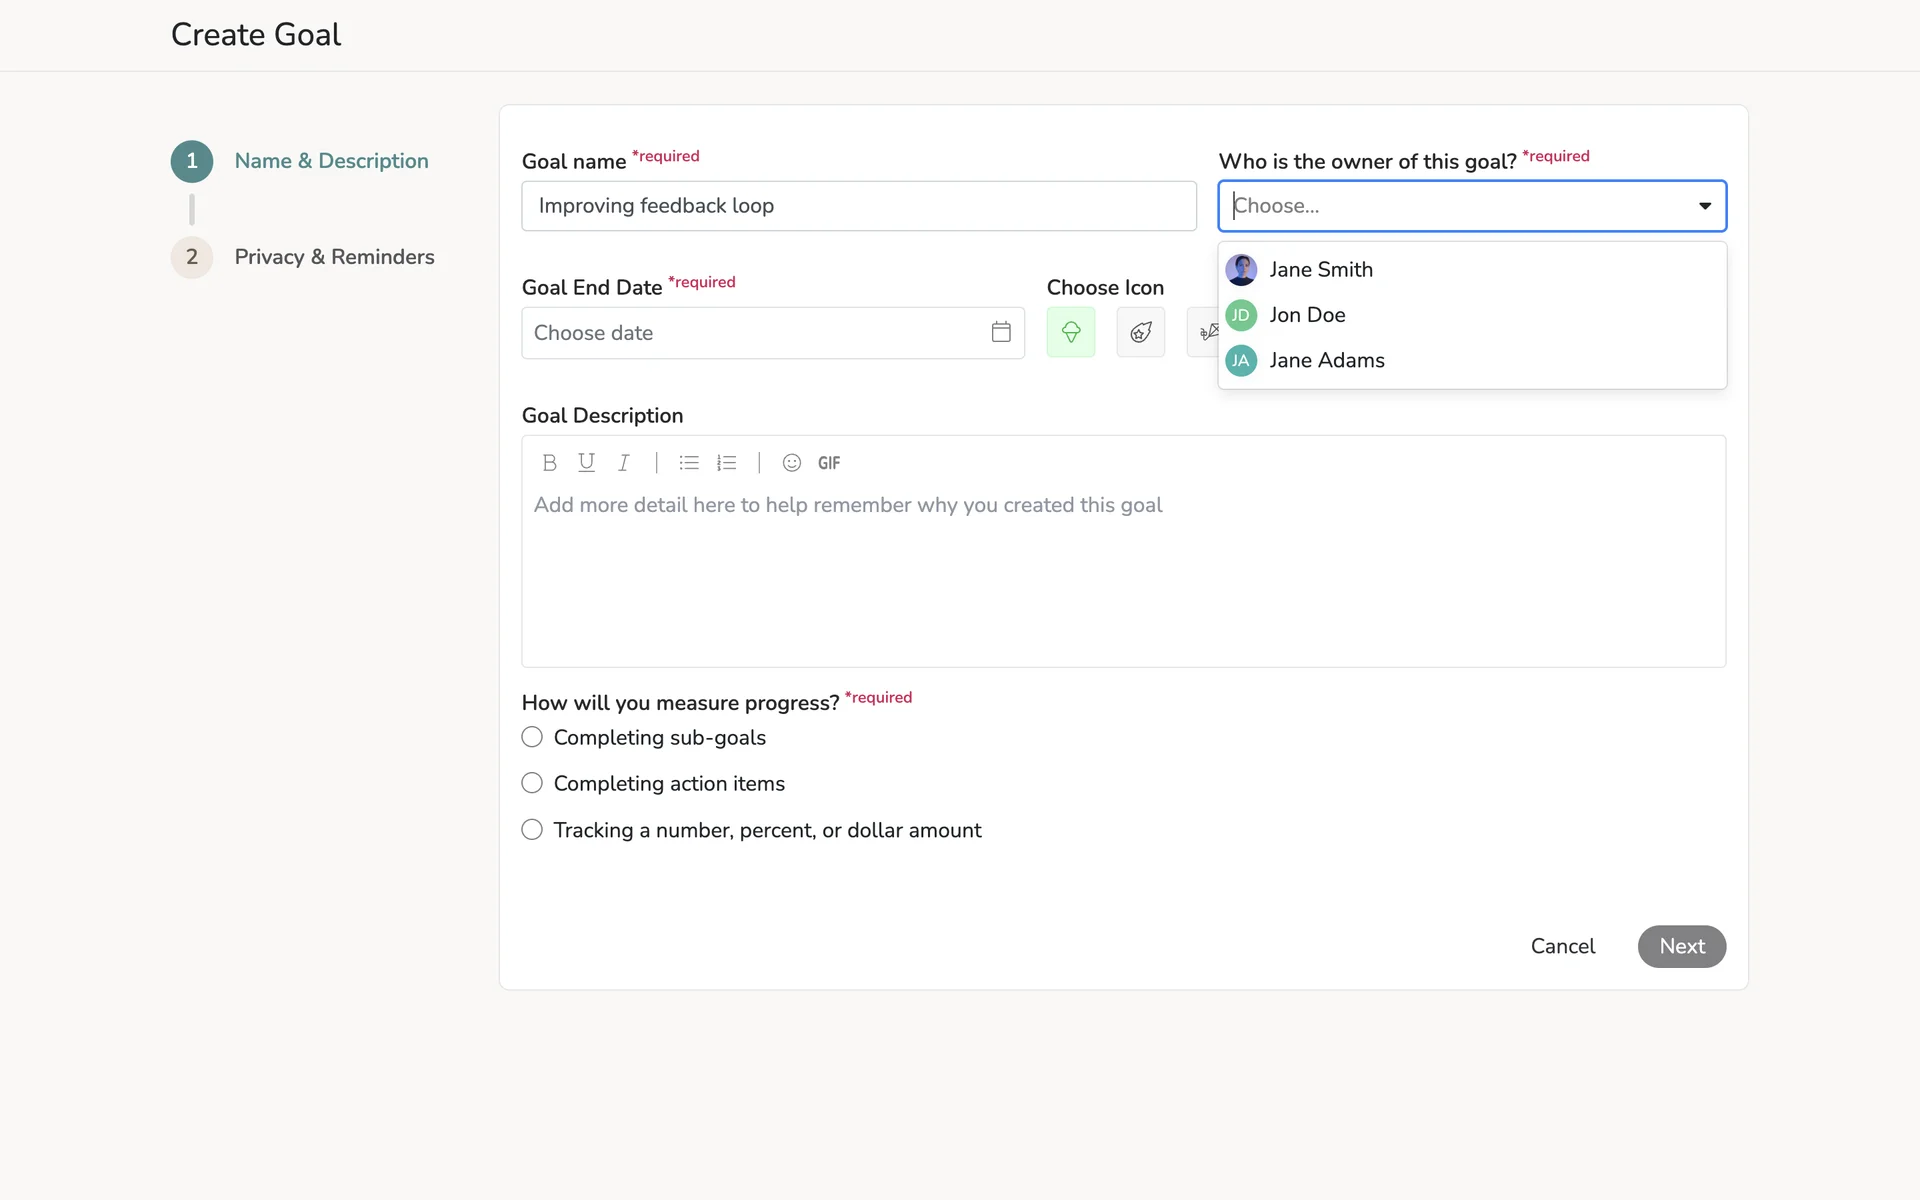
Task: Pick Jane Smith as goal owner
Action: [x=1320, y=270]
